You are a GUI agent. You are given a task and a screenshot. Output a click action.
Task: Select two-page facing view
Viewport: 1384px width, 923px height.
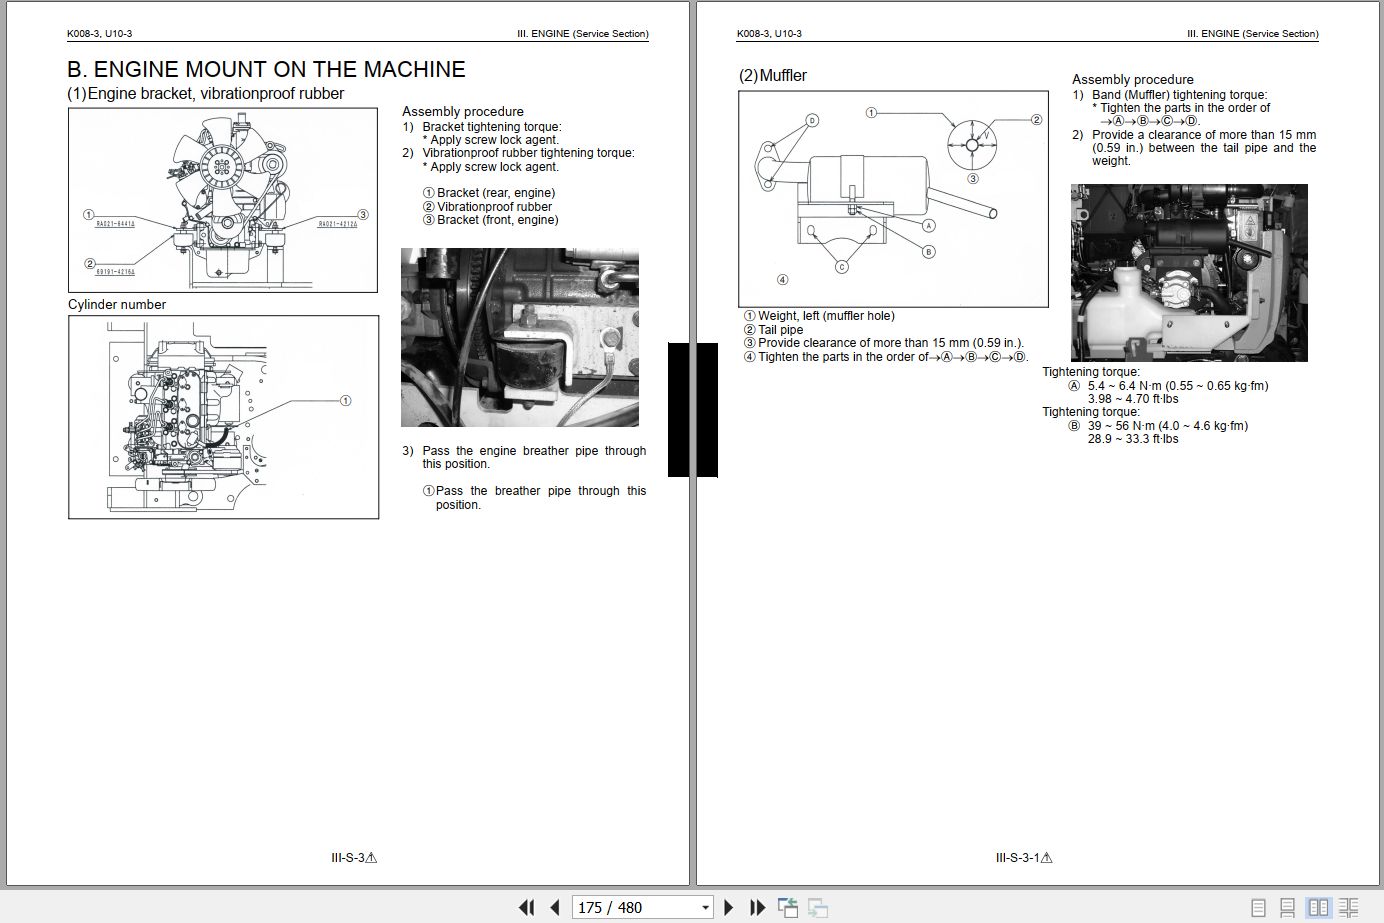click(1319, 908)
